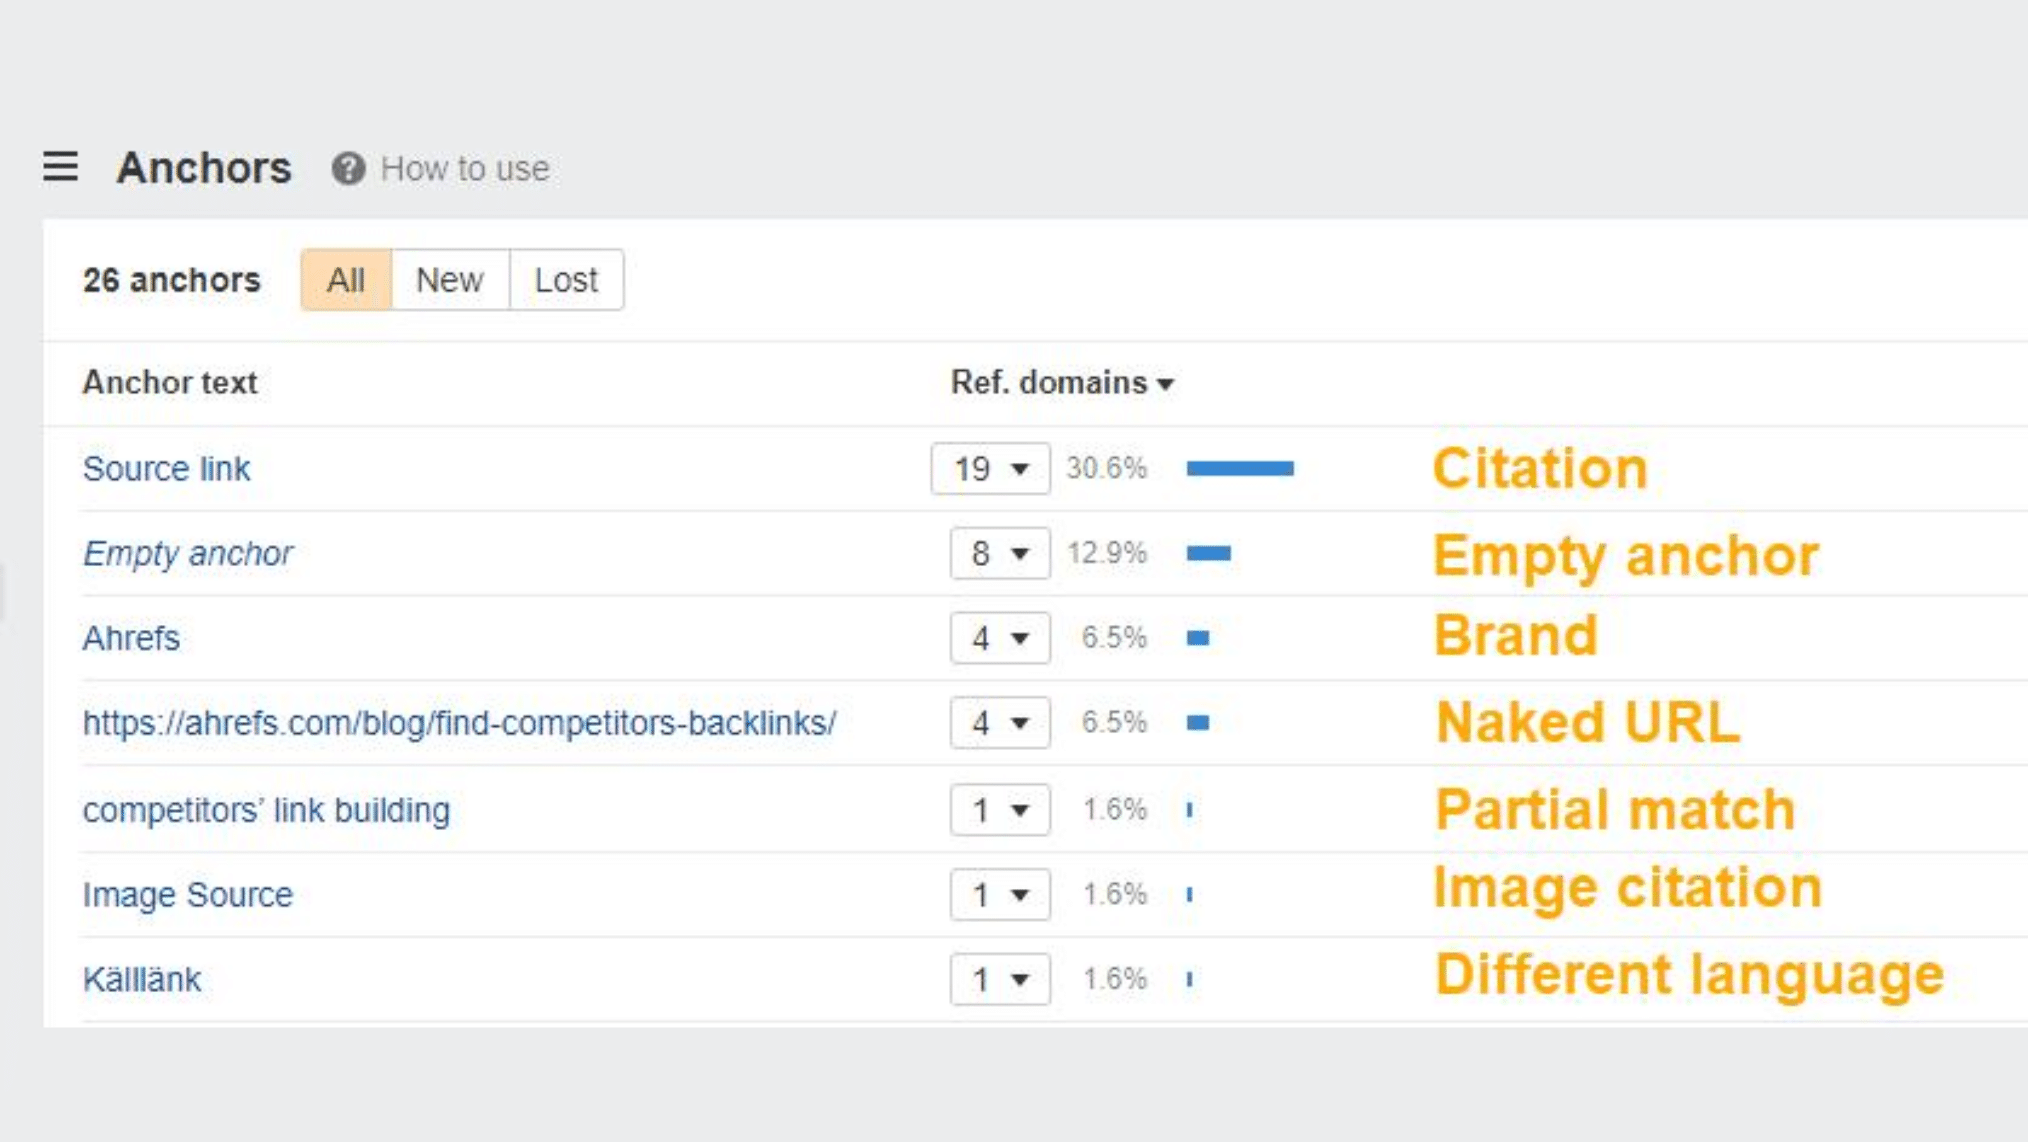2028x1142 pixels.
Task: Open the competitors' link building anchor
Action: [266, 810]
